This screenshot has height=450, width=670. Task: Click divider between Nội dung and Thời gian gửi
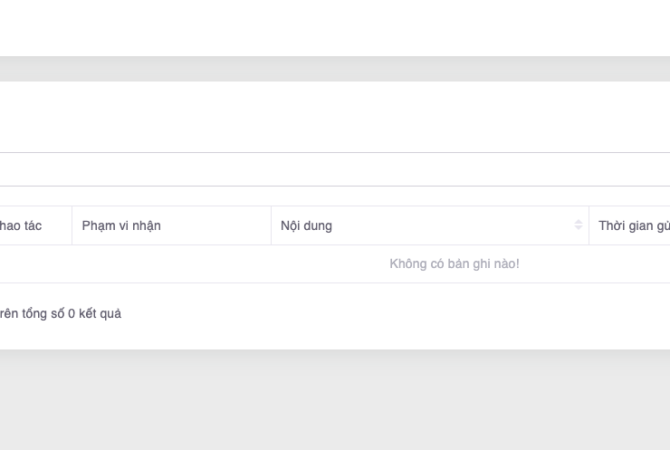coord(589,226)
